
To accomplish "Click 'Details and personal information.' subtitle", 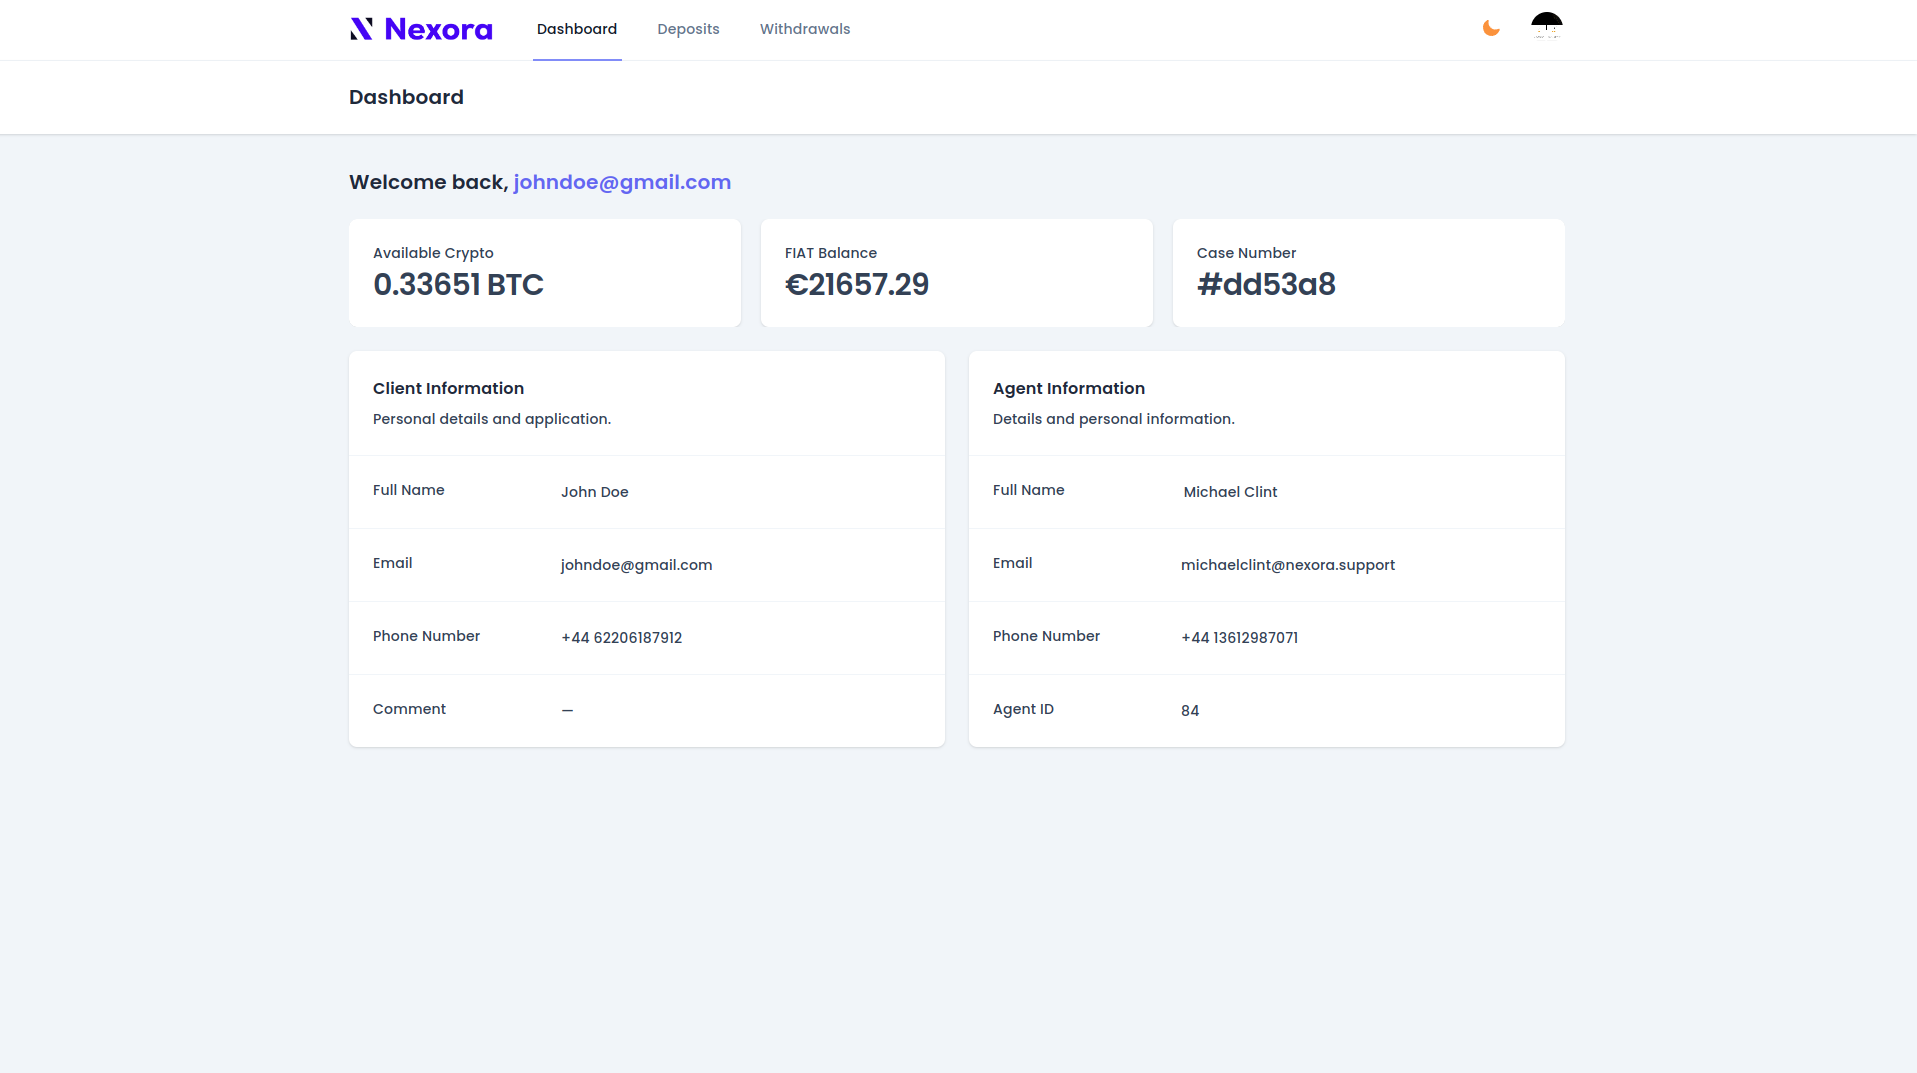I will 1114,419.
